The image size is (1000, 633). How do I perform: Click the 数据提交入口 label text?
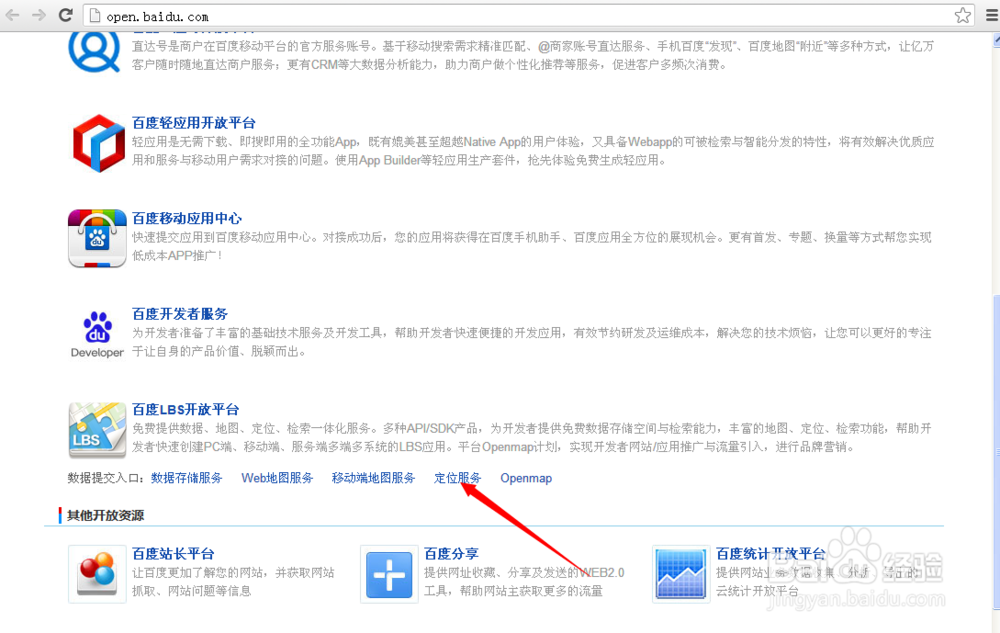coord(106,478)
